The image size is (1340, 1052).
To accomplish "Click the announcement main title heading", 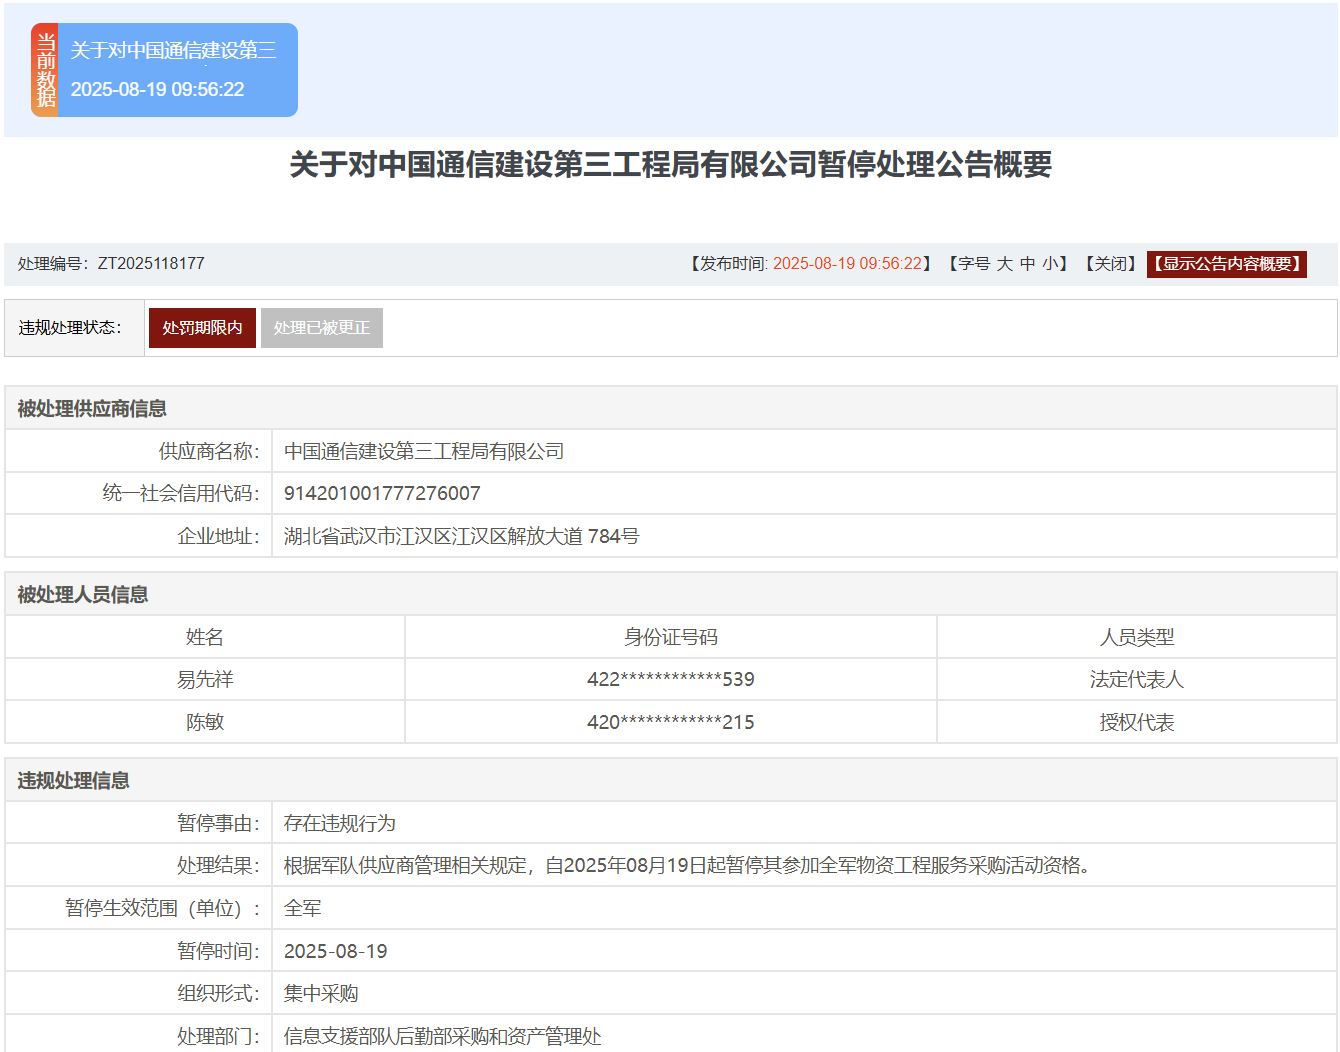I will [x=671, y=165].
